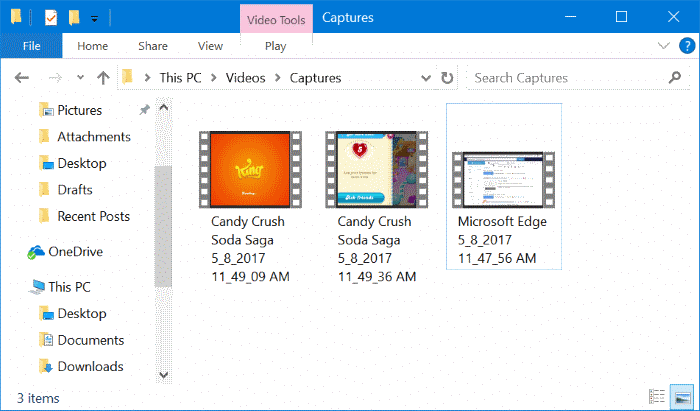The image size is (700, 411).
Task: Click Captures in the address bar
Action: click(315, 78)
